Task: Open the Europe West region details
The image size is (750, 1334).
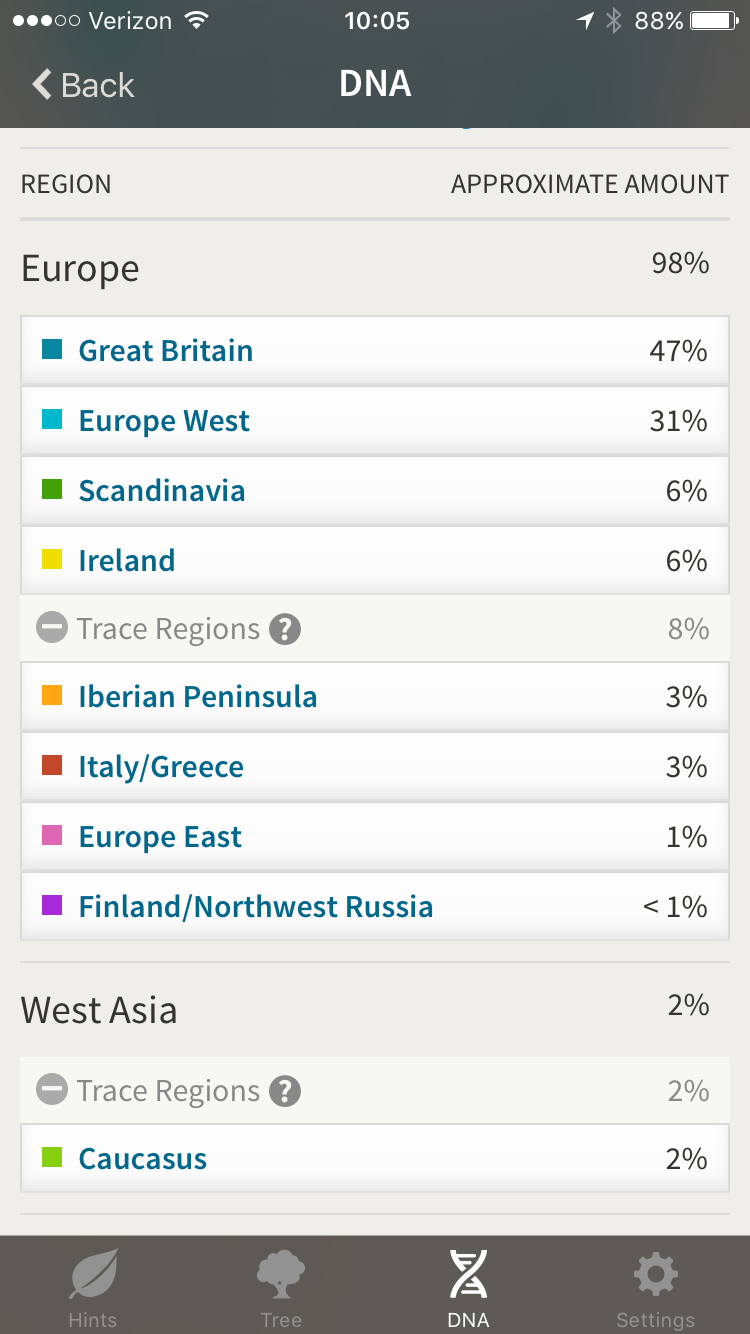Action: pos(164,421)
